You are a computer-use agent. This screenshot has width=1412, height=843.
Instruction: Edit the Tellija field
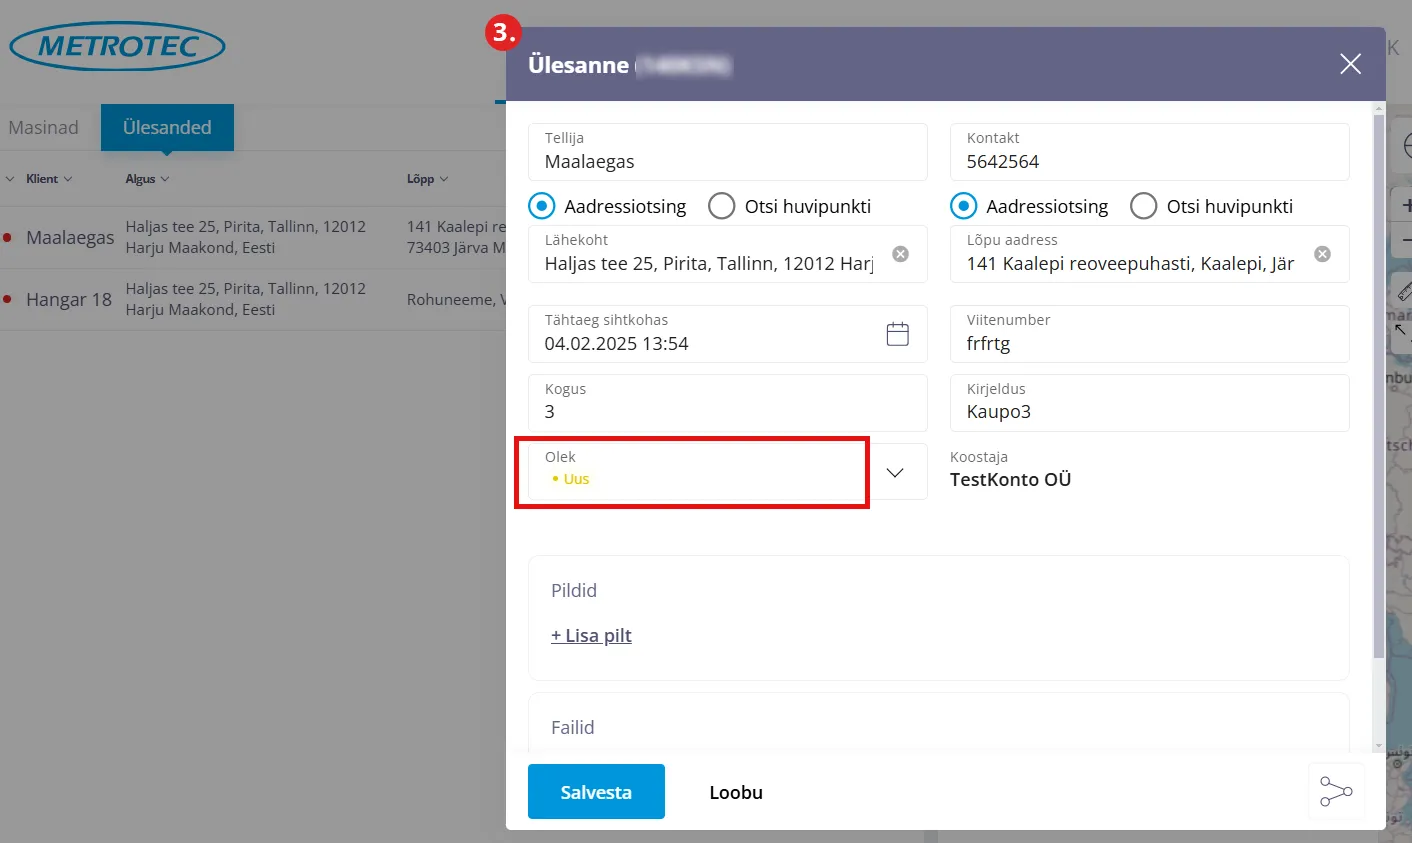727,152
